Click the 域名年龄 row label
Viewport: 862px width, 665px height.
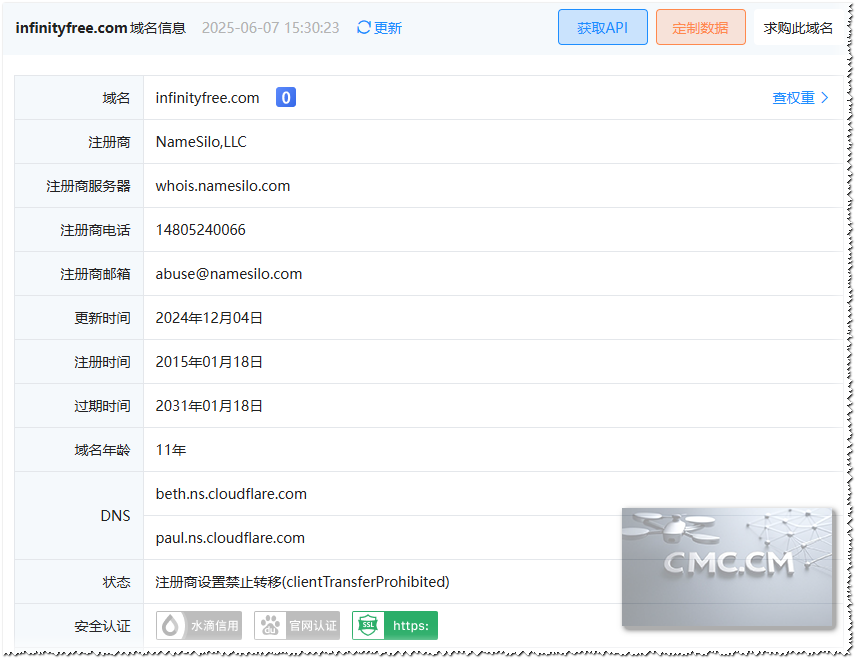pos(102,450)
